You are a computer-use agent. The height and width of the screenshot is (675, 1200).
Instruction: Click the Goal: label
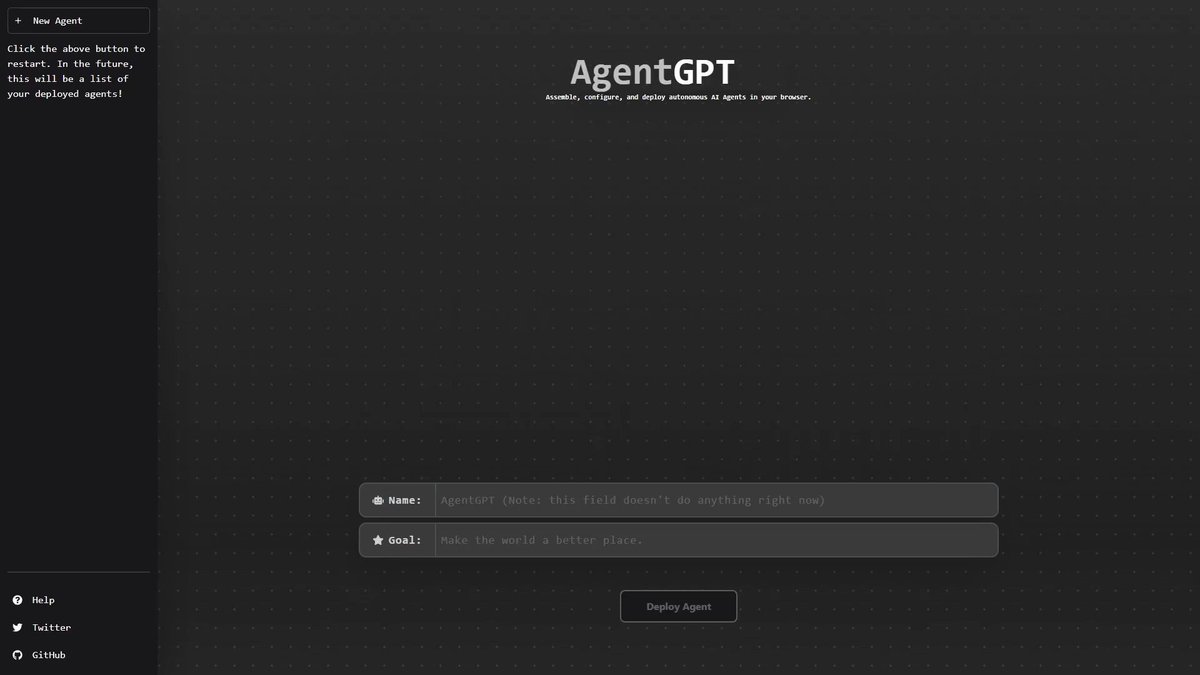[x=404, y=539]
